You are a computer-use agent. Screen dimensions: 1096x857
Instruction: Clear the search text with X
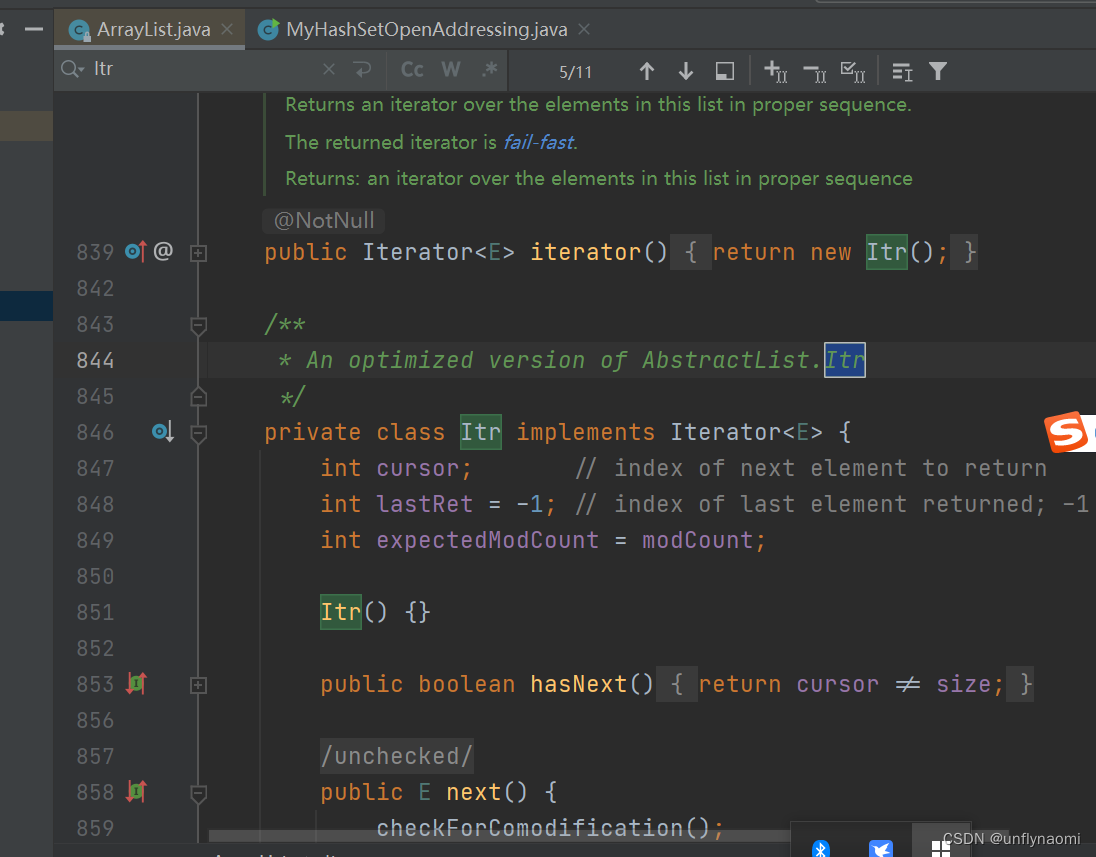point(329,69)
